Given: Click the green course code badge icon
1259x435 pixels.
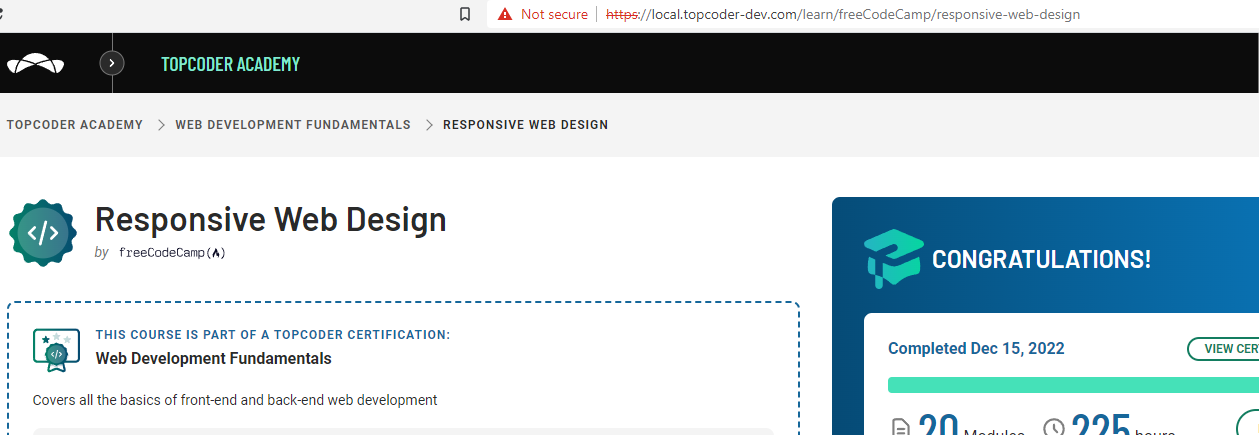Looking at the screenshot, I should (x=43, y=233).
